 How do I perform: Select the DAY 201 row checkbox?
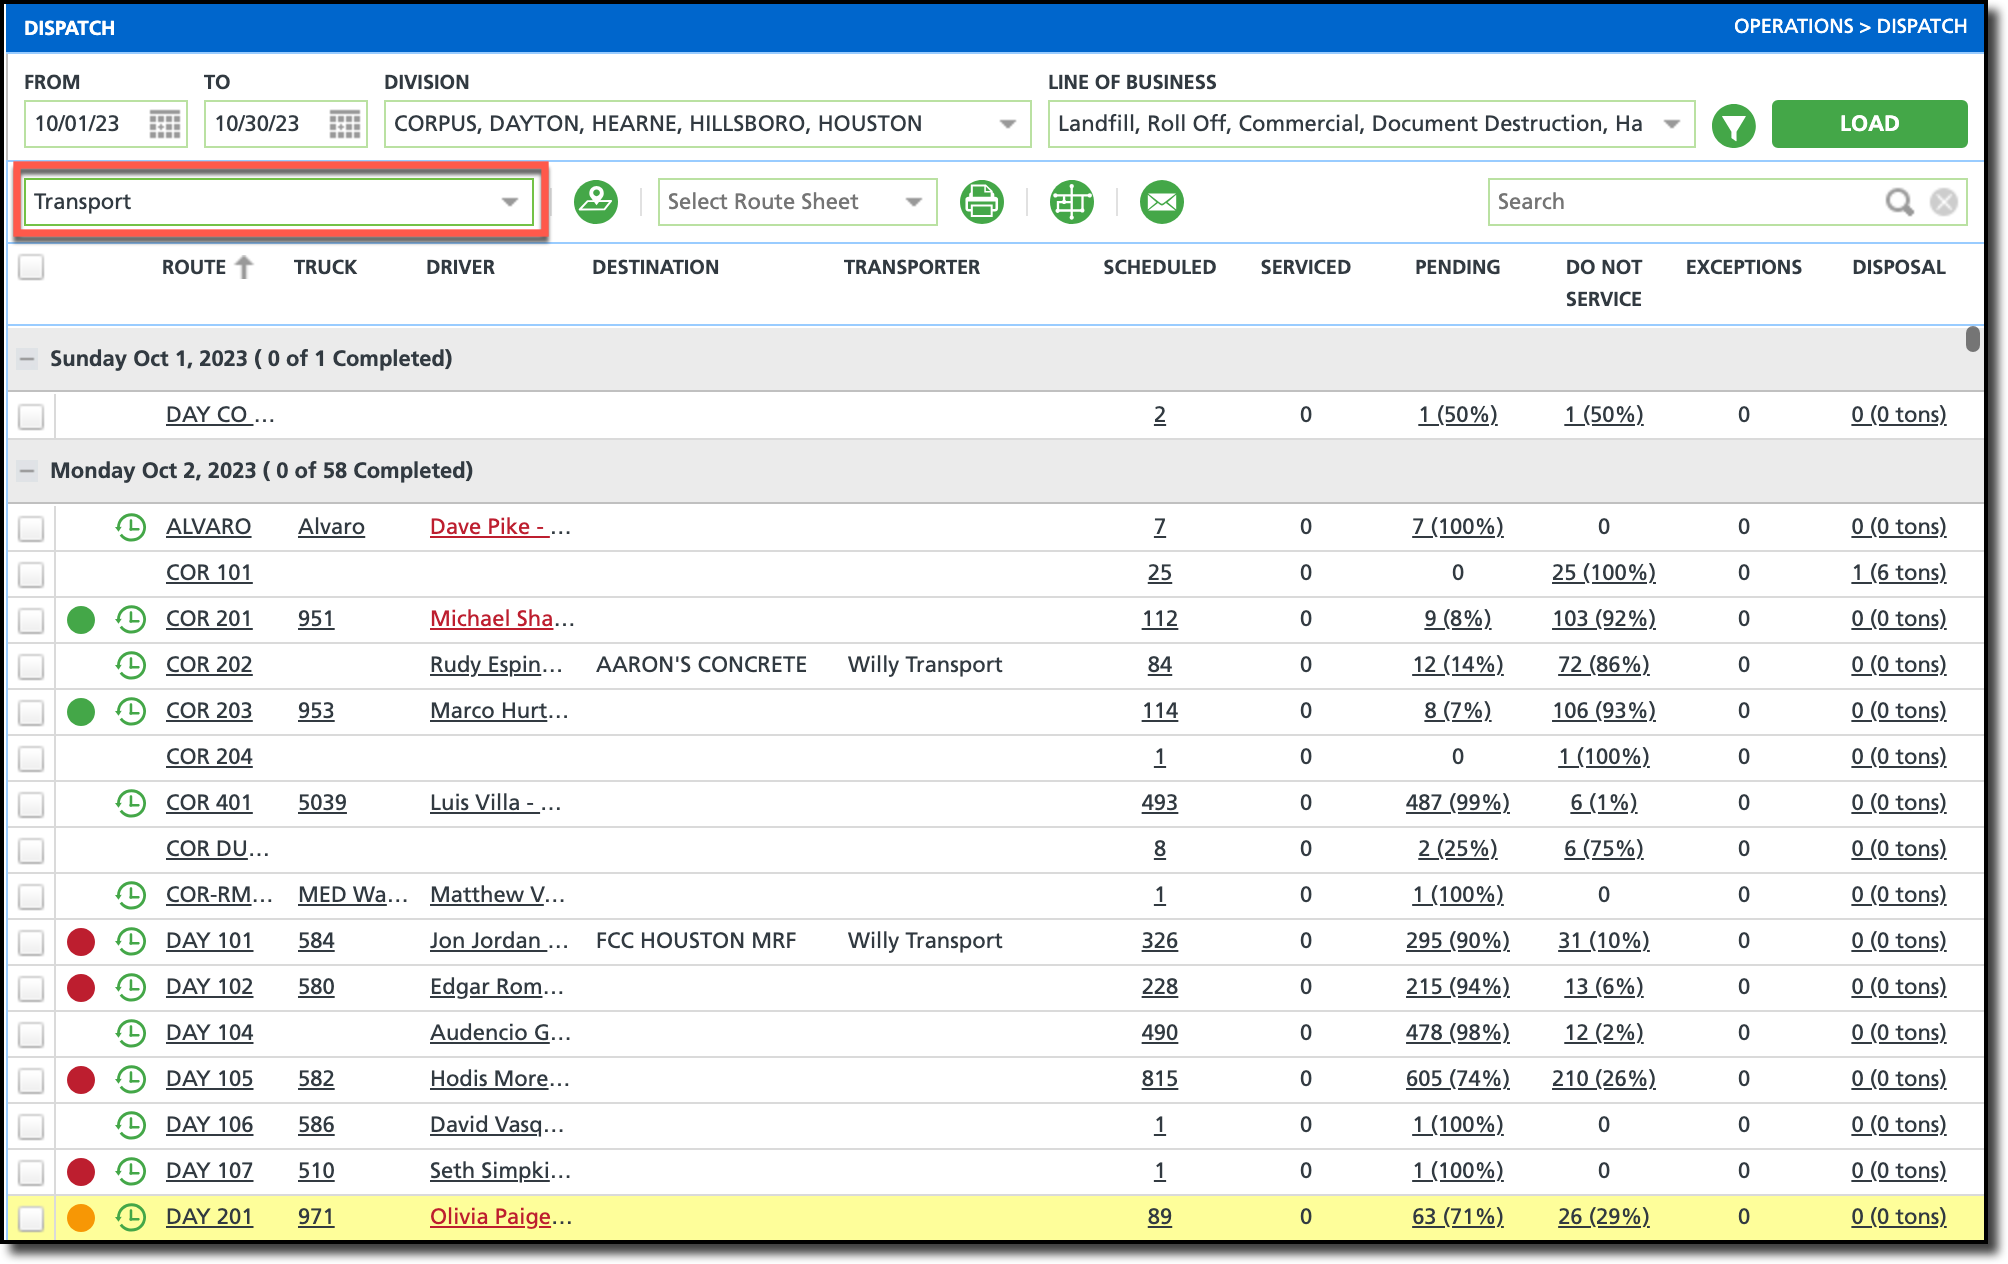click(31, 1217)
